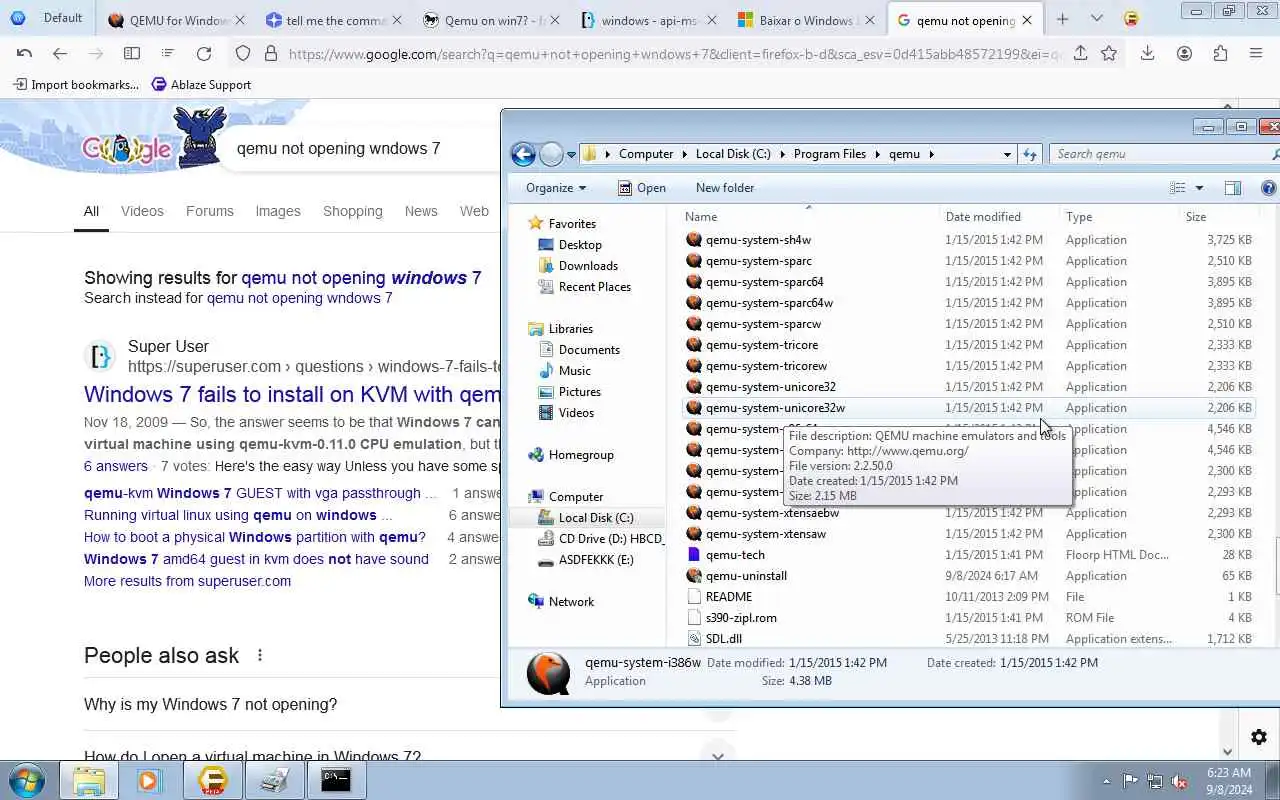Open Recent Places in navigation pane
Viewport: 1280px width, 800px height.
click(594, 287)
